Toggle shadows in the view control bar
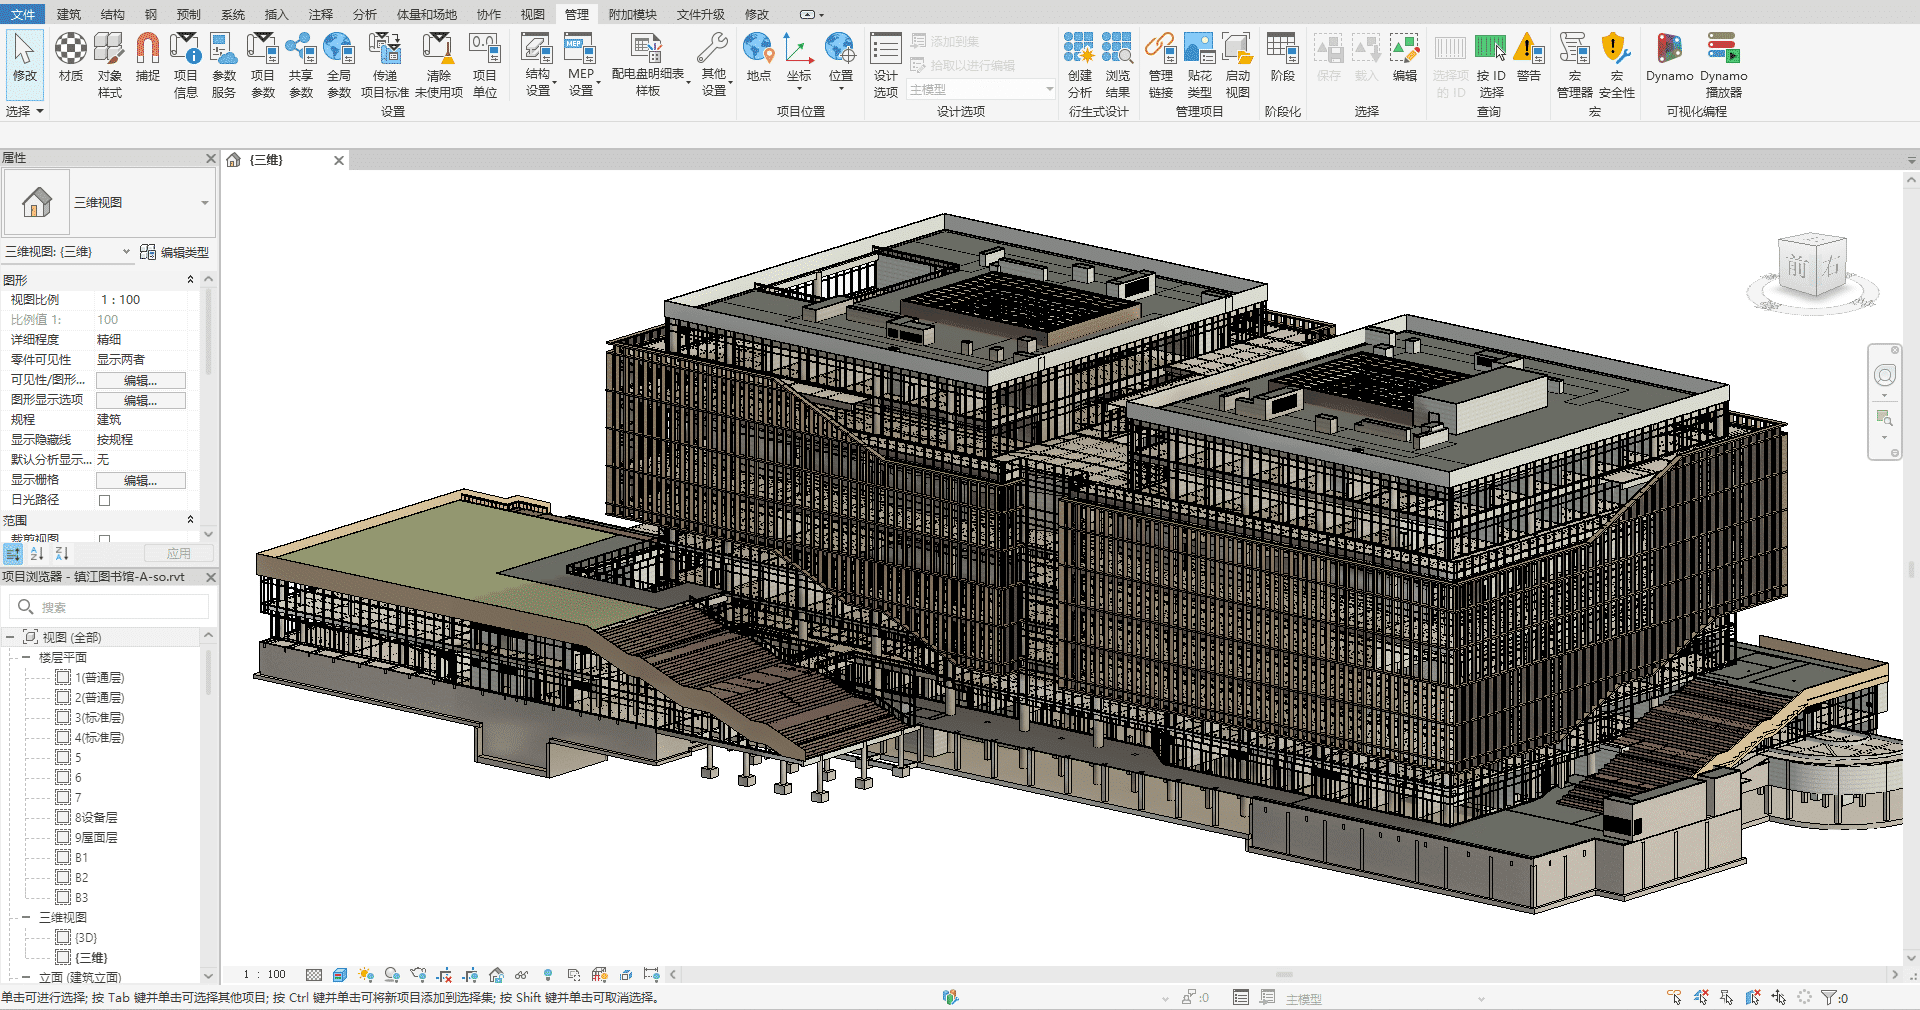1920x1010 pixels. pos(393,975)
